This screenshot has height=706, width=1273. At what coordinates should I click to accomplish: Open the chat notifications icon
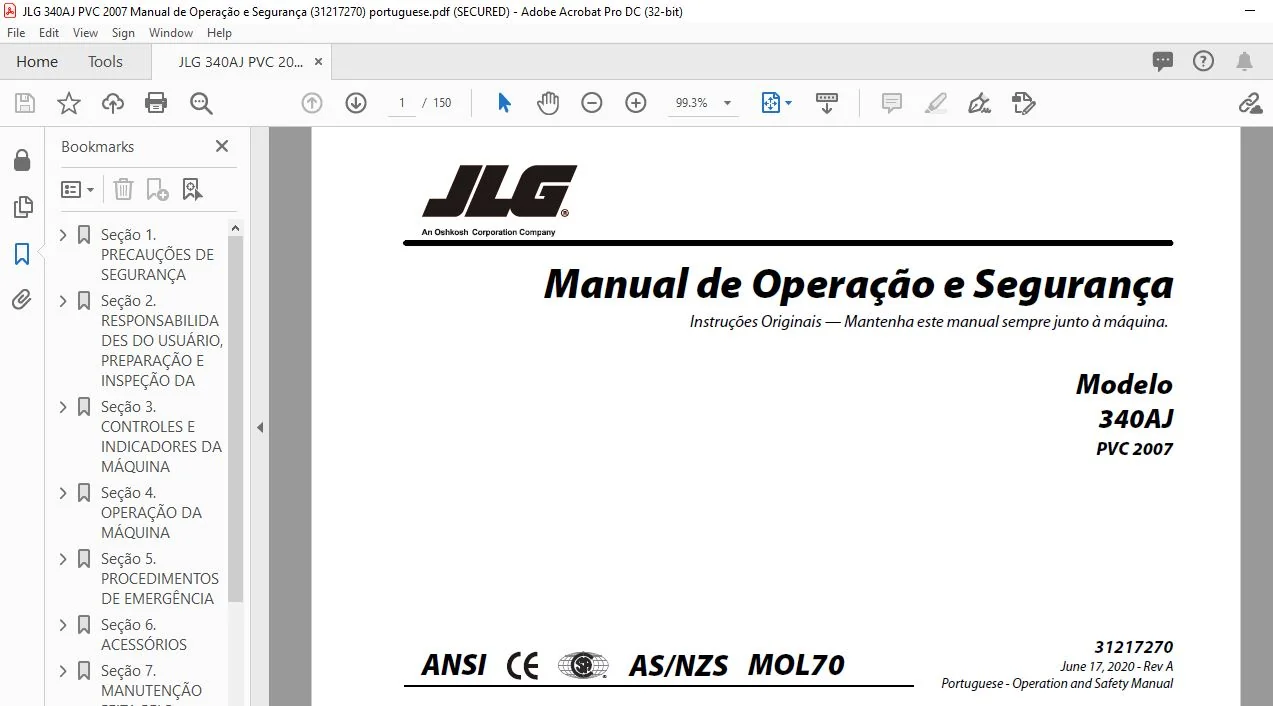[1163, 61]
